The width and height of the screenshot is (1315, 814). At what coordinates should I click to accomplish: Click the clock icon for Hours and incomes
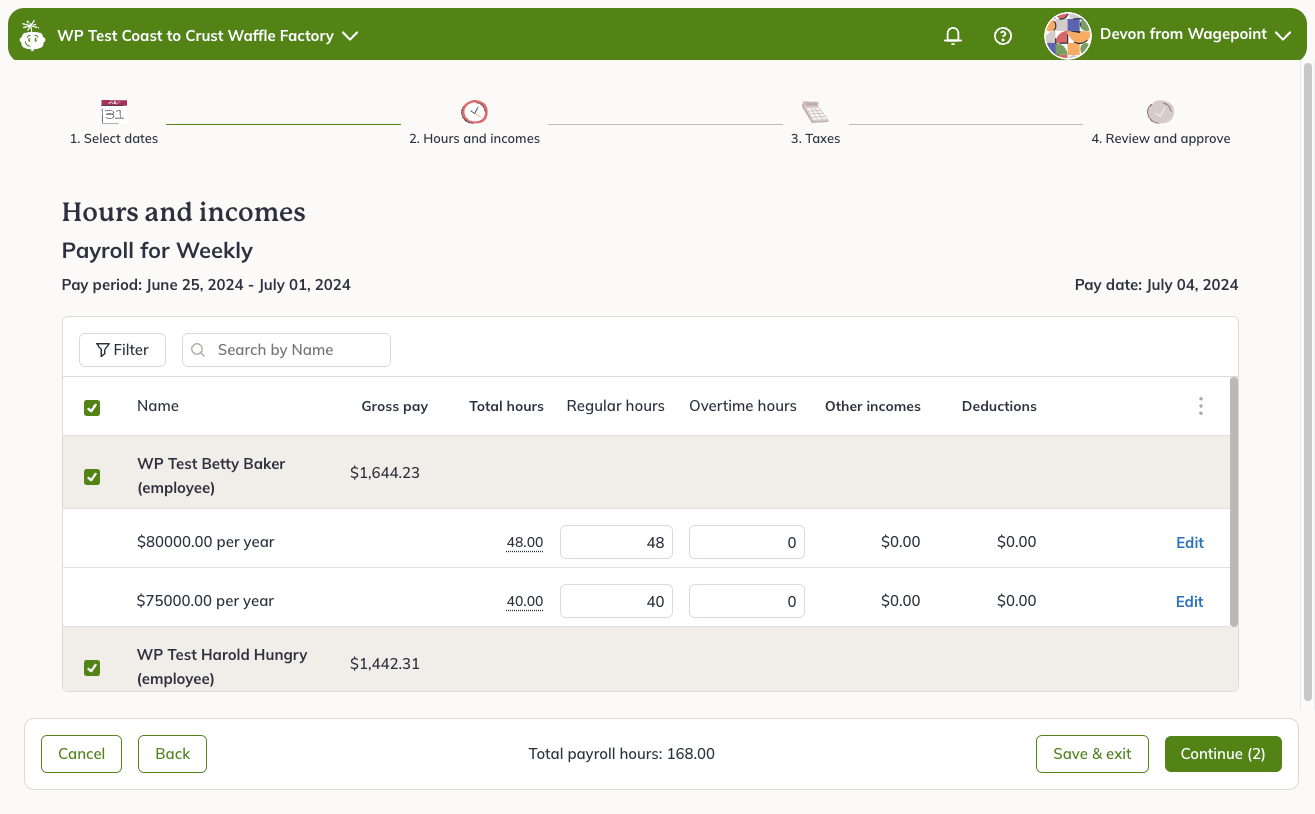pyautogui.click(x=474, y=111)
